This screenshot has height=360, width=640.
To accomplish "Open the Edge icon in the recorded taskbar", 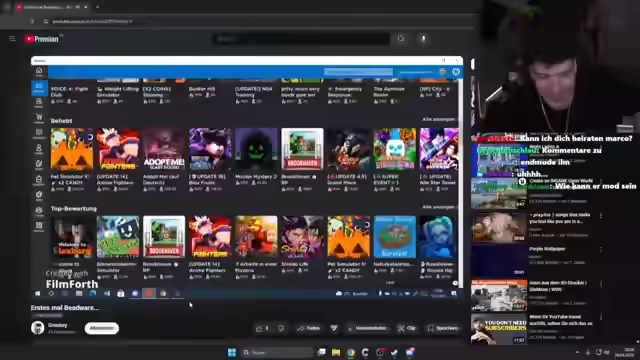I will tap(93, 293).
